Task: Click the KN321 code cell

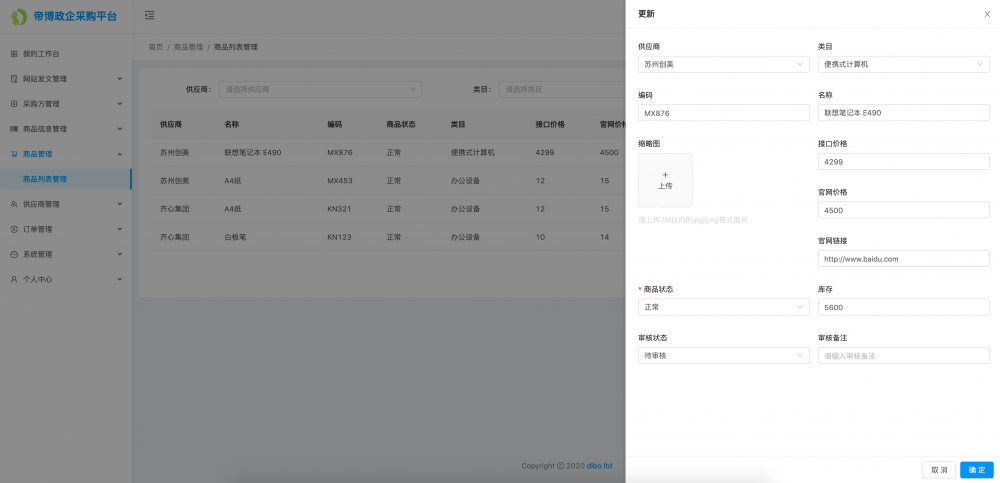Action: (x=339, y=209)
